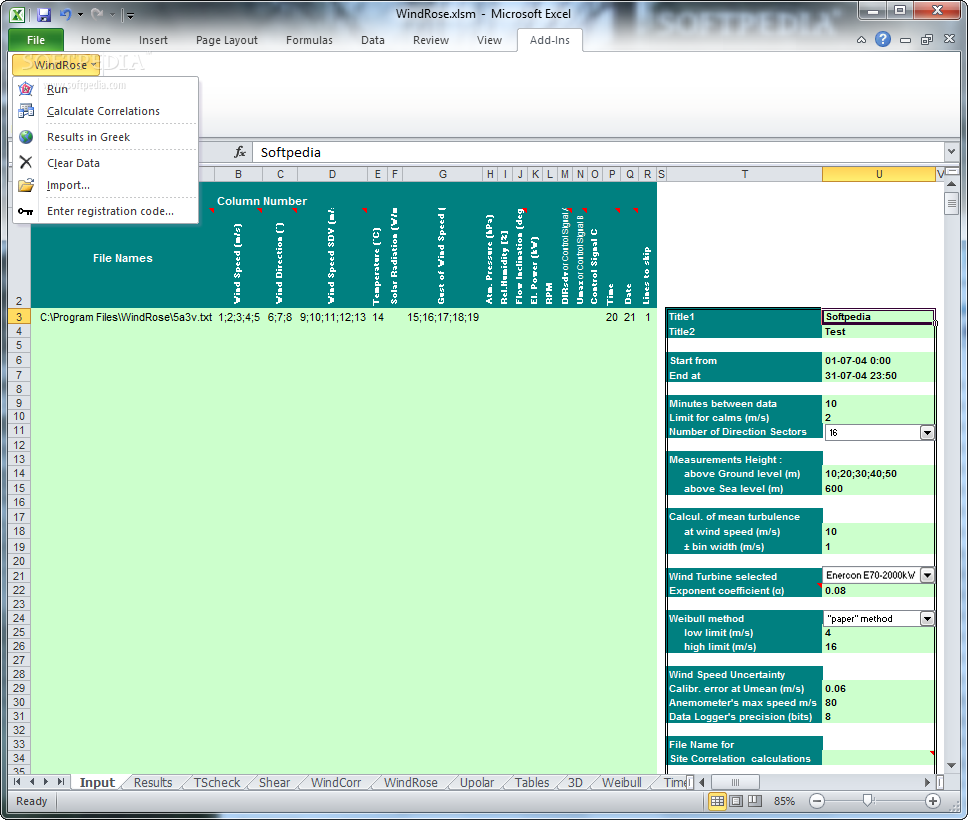This screenshot has height=820, width=968.
Task: Go to last sheet tab arrow
Action: coord(60,782)
